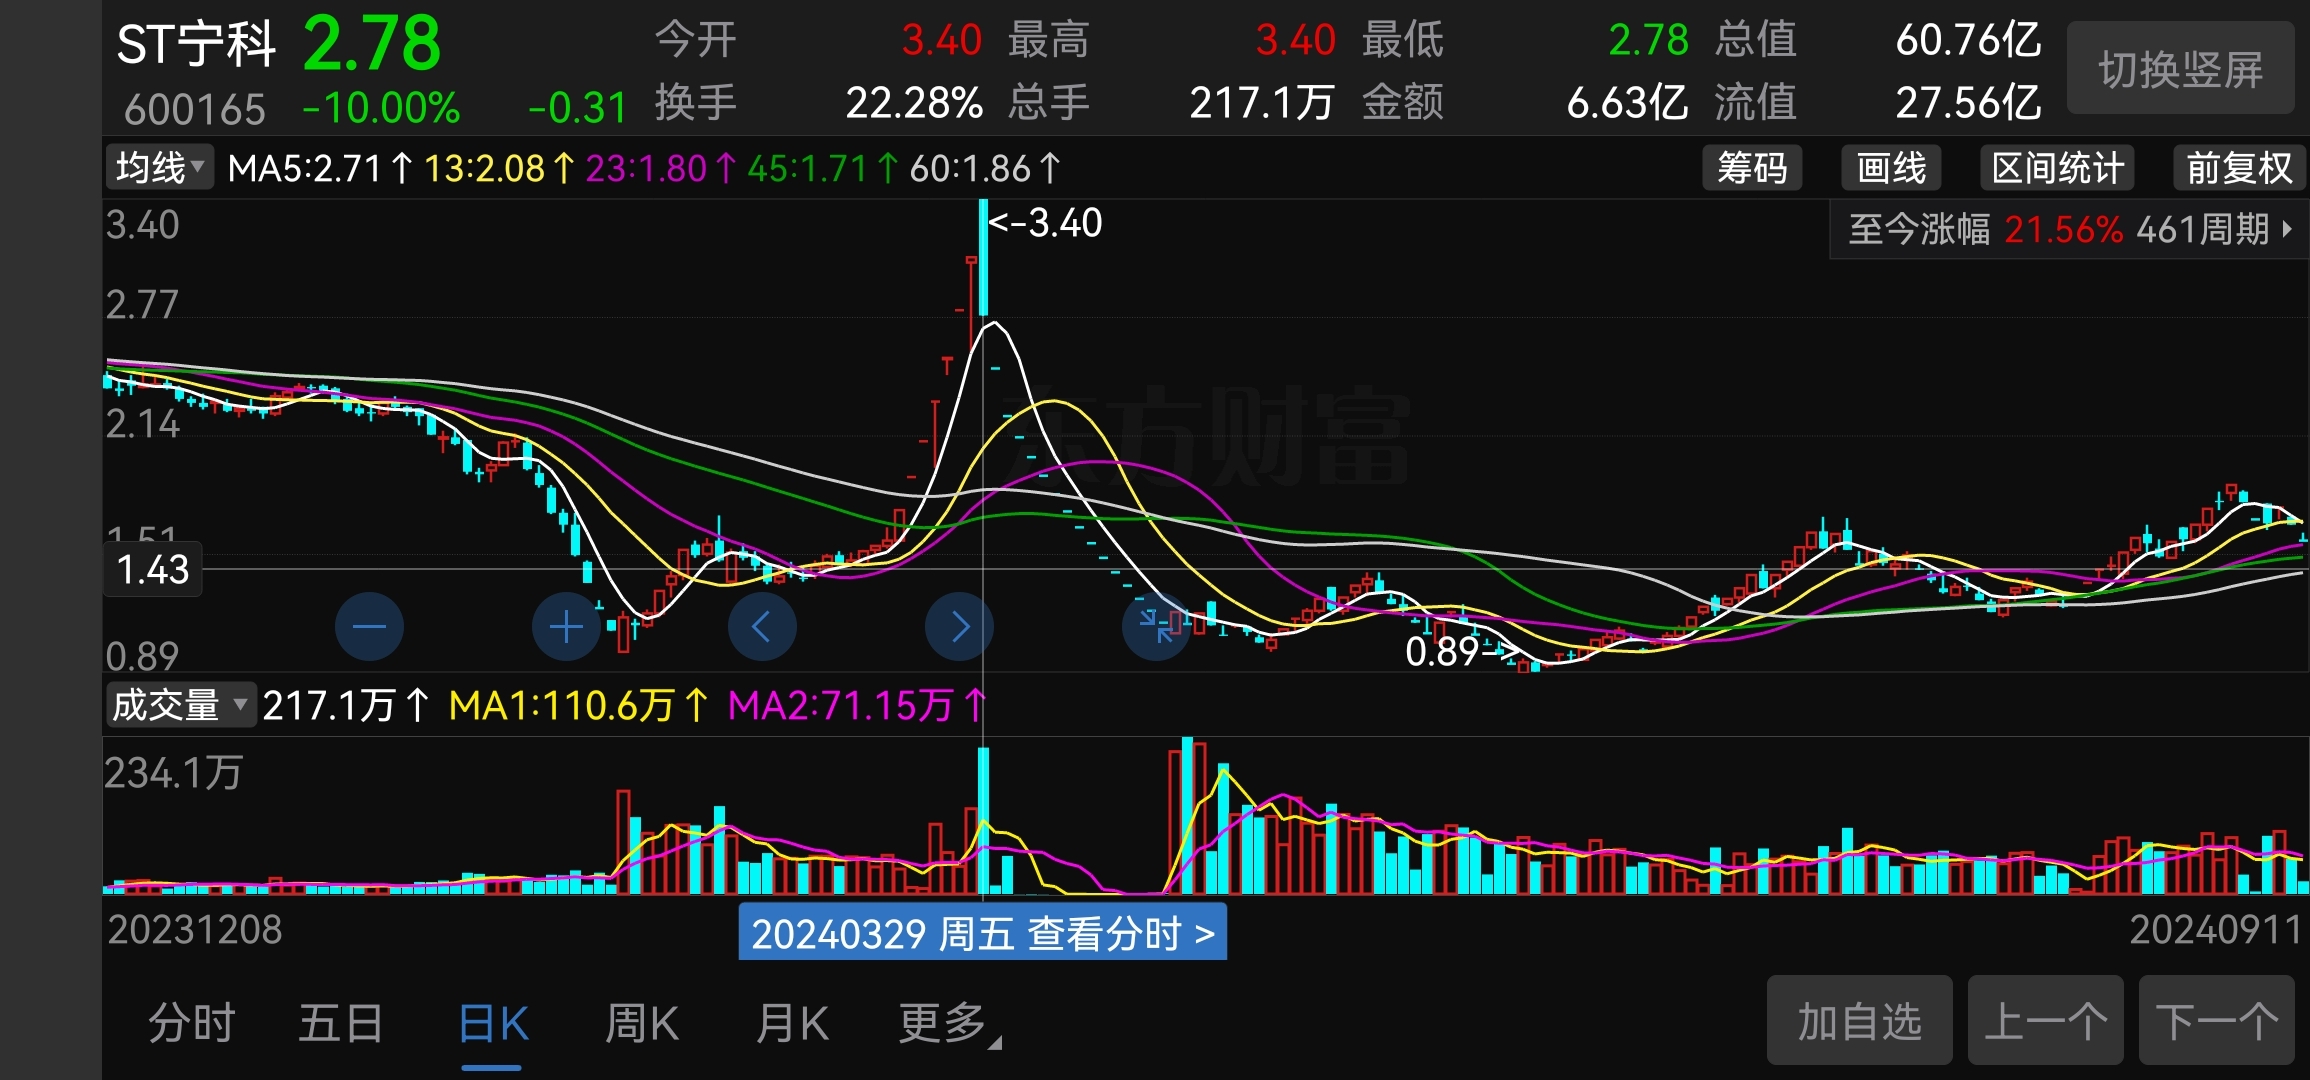Screen dimensions: 2310x1080
Task: Click the zoom-in plus circle icon
Action: [x=566, y=627]
